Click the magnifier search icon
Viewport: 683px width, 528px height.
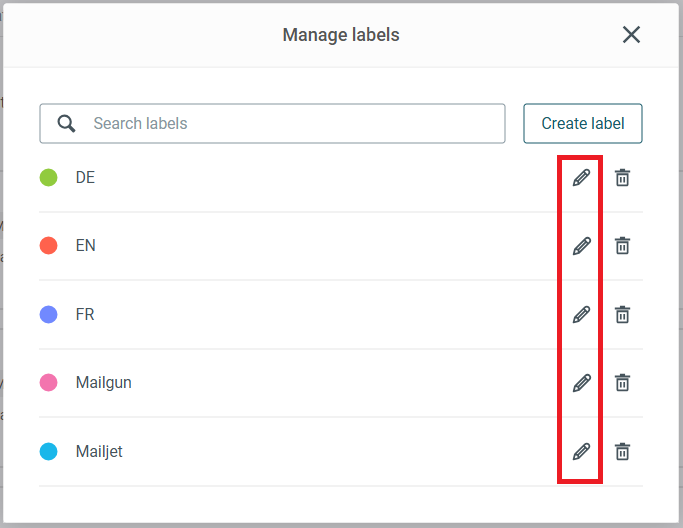click(x=66, y=124)
